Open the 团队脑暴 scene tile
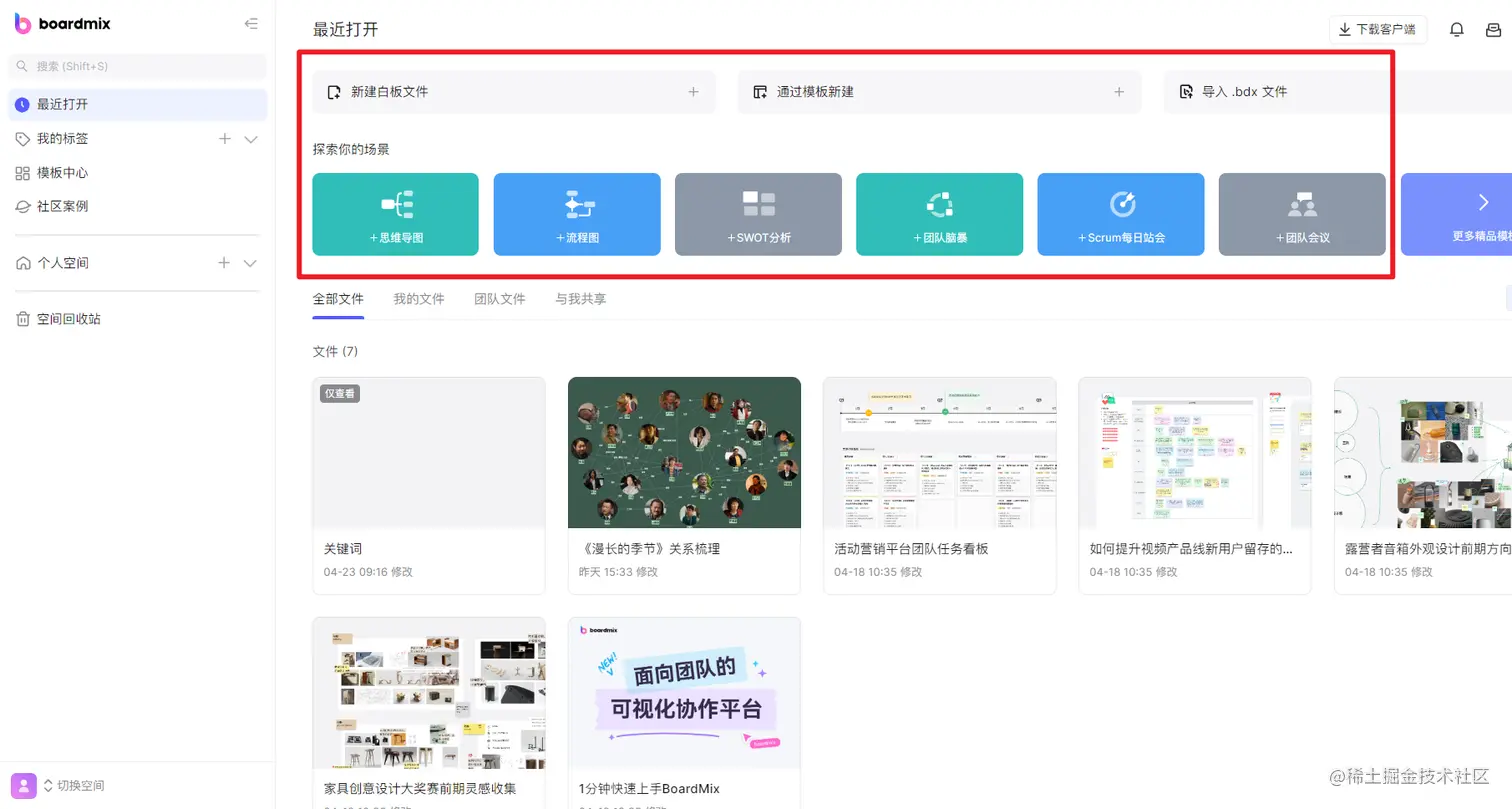This screenshot has height=809, width=1512. (x=939, y=214)
